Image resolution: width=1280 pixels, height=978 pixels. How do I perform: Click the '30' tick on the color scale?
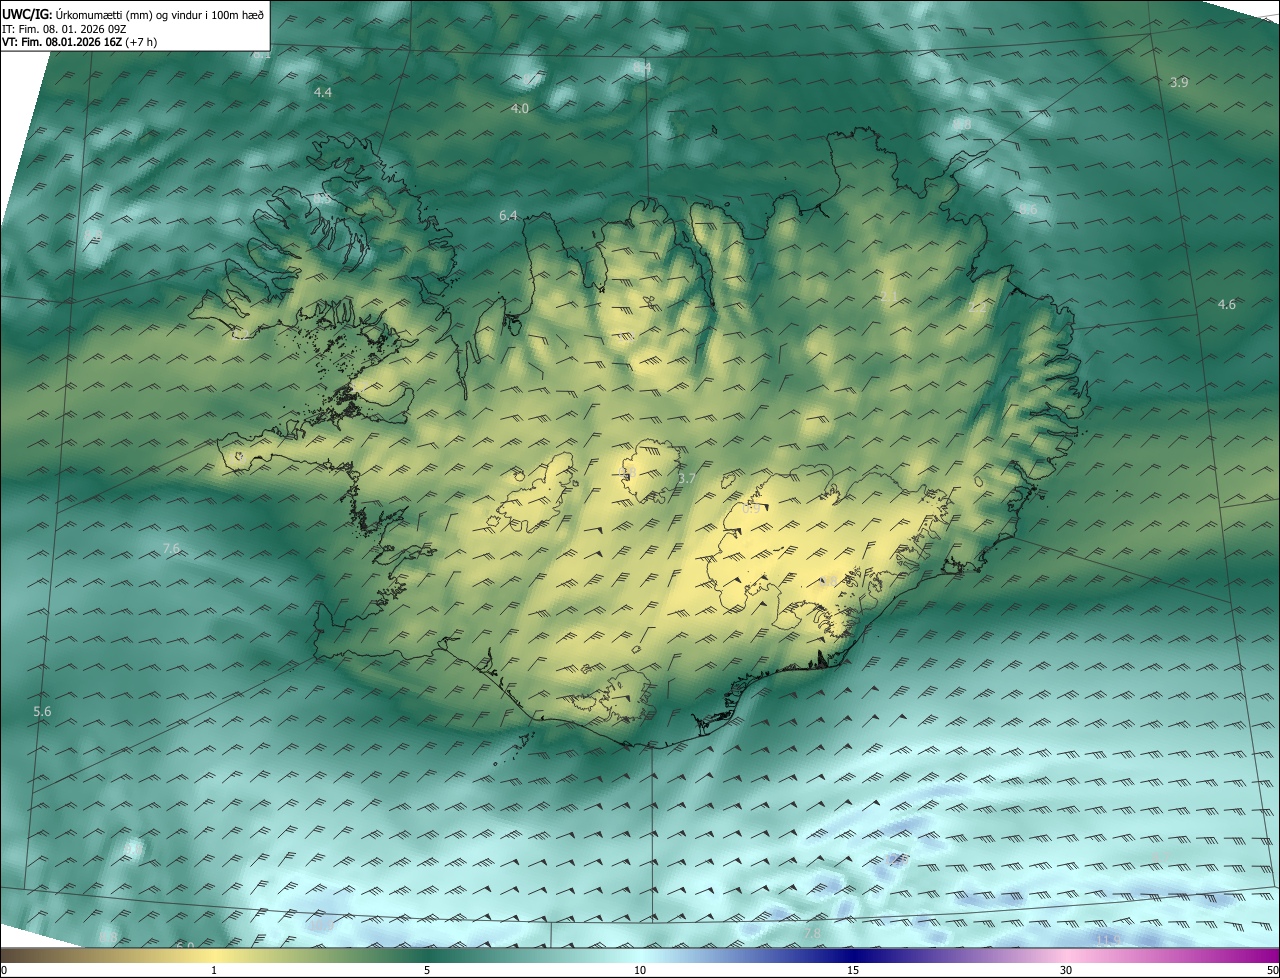click(1066, 970)
